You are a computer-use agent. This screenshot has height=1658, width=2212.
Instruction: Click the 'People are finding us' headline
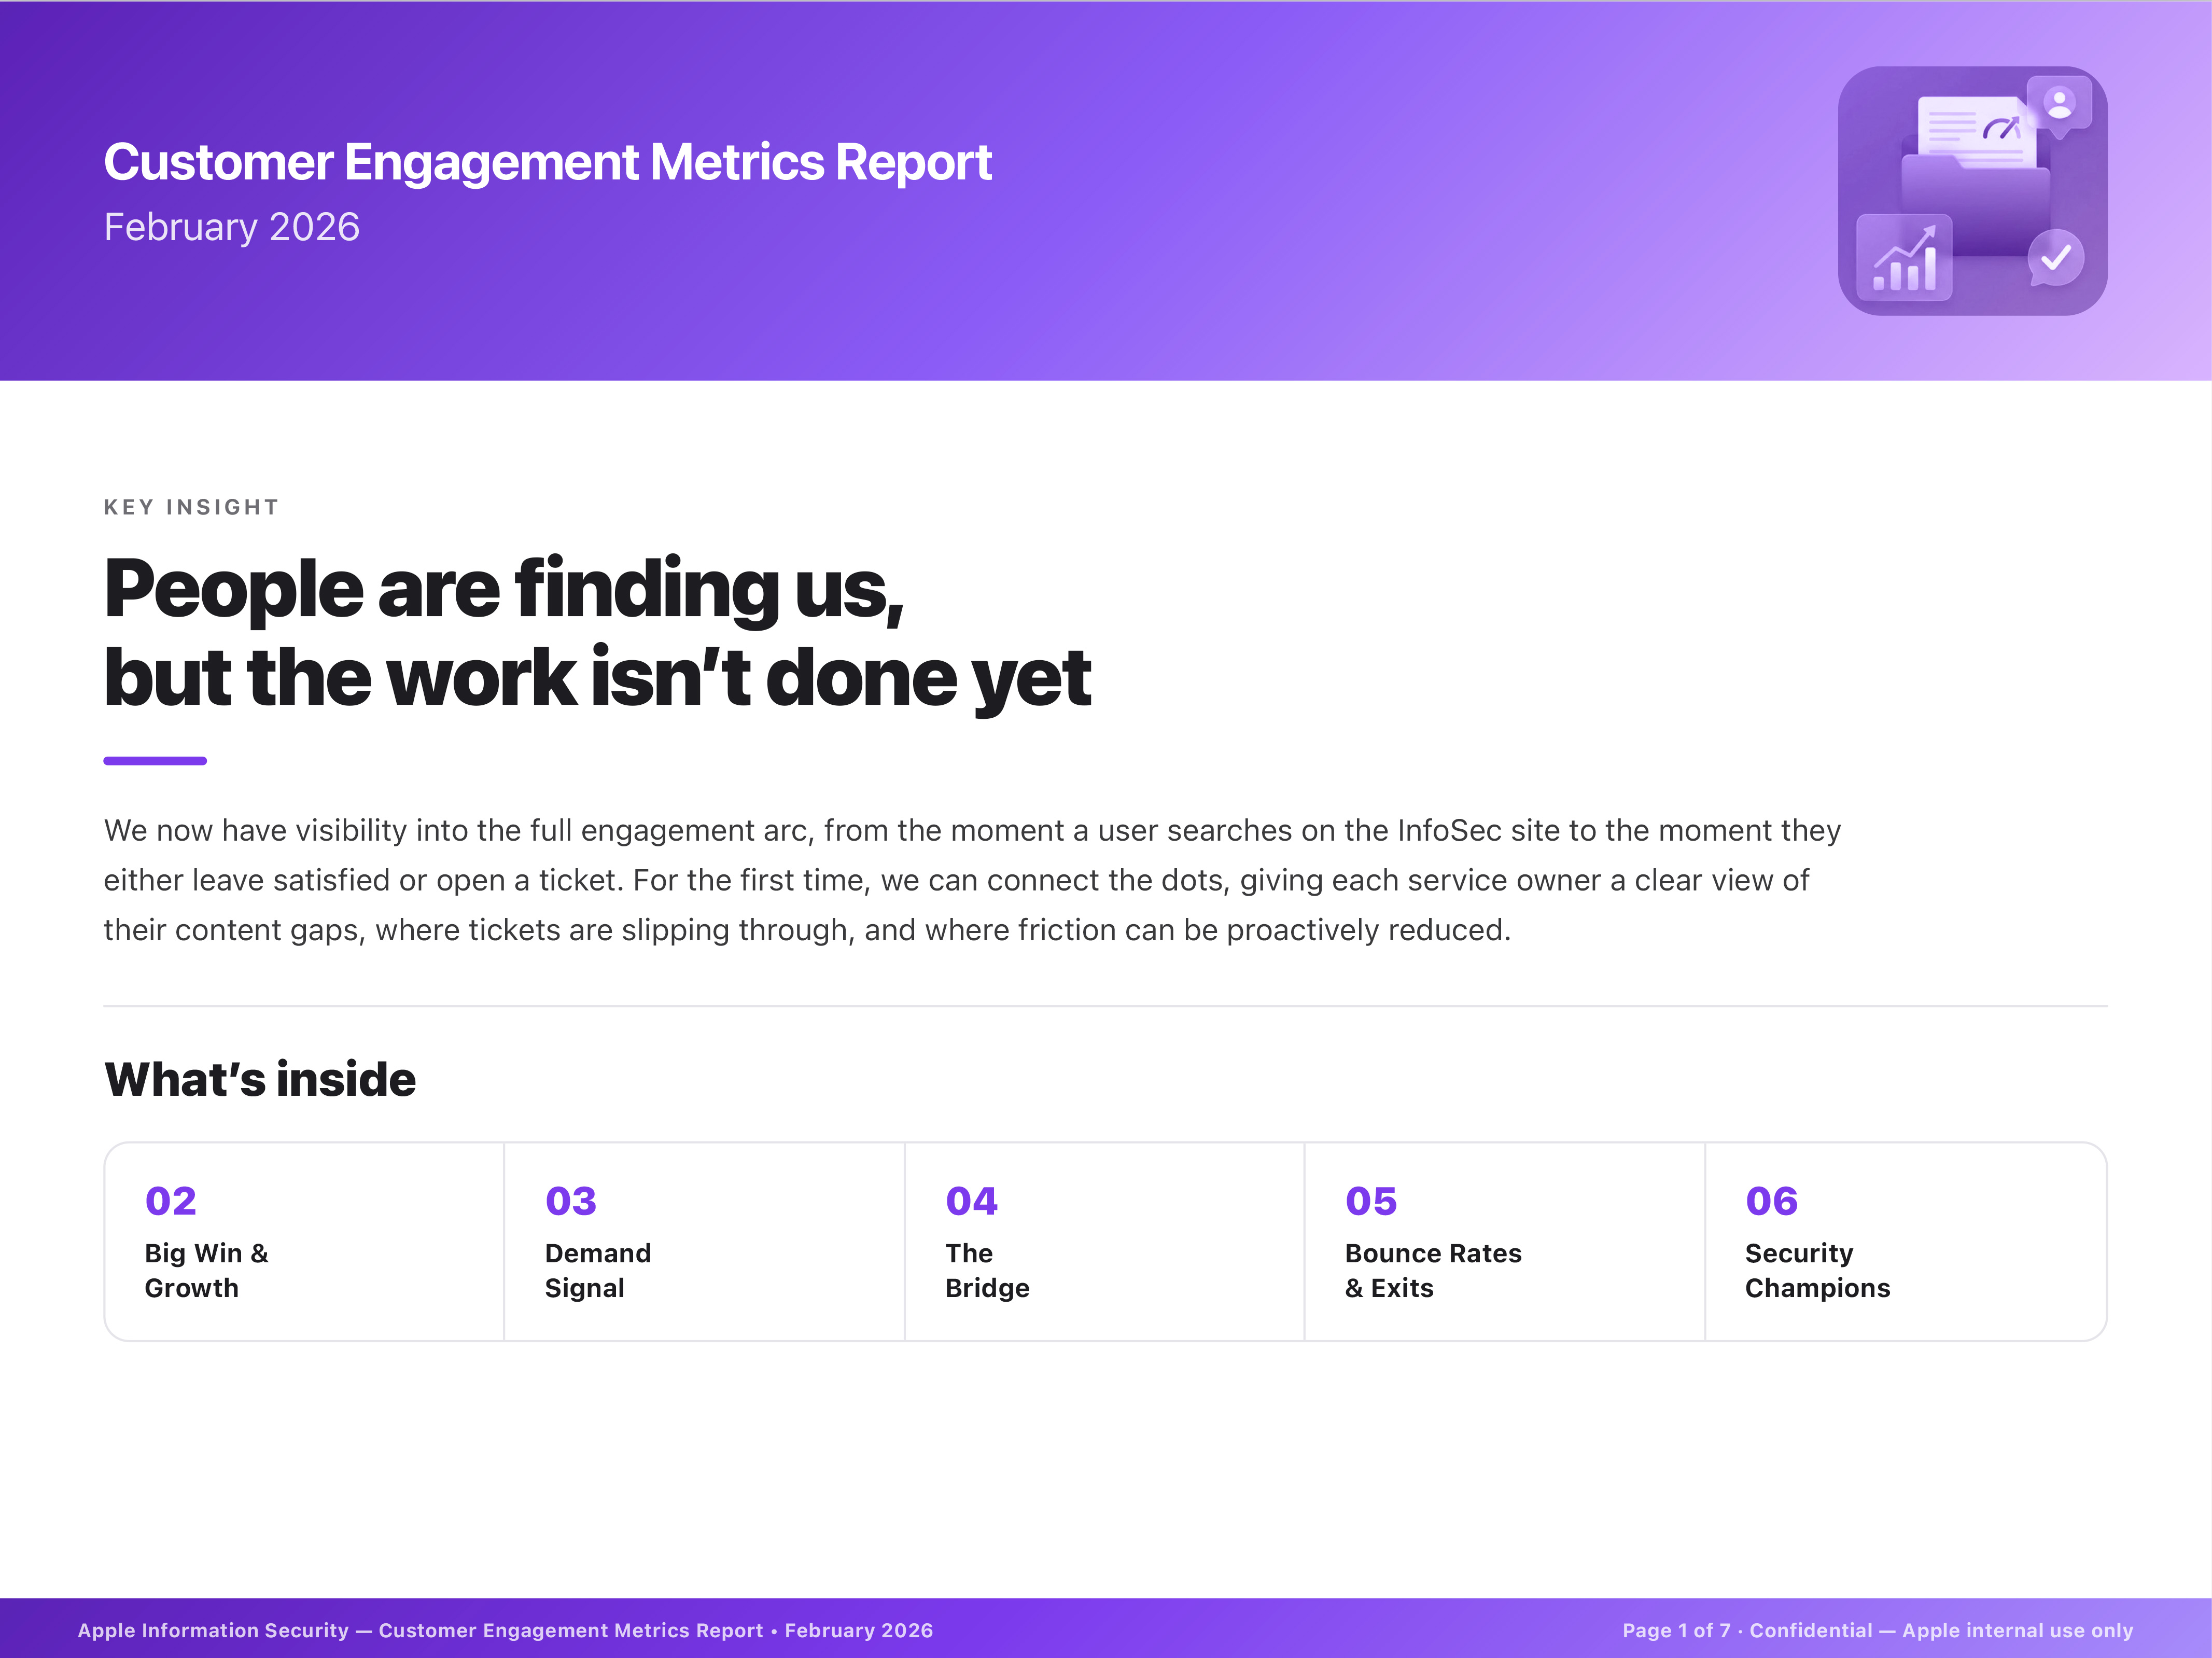pyautogui.click(x=597, y=632)
